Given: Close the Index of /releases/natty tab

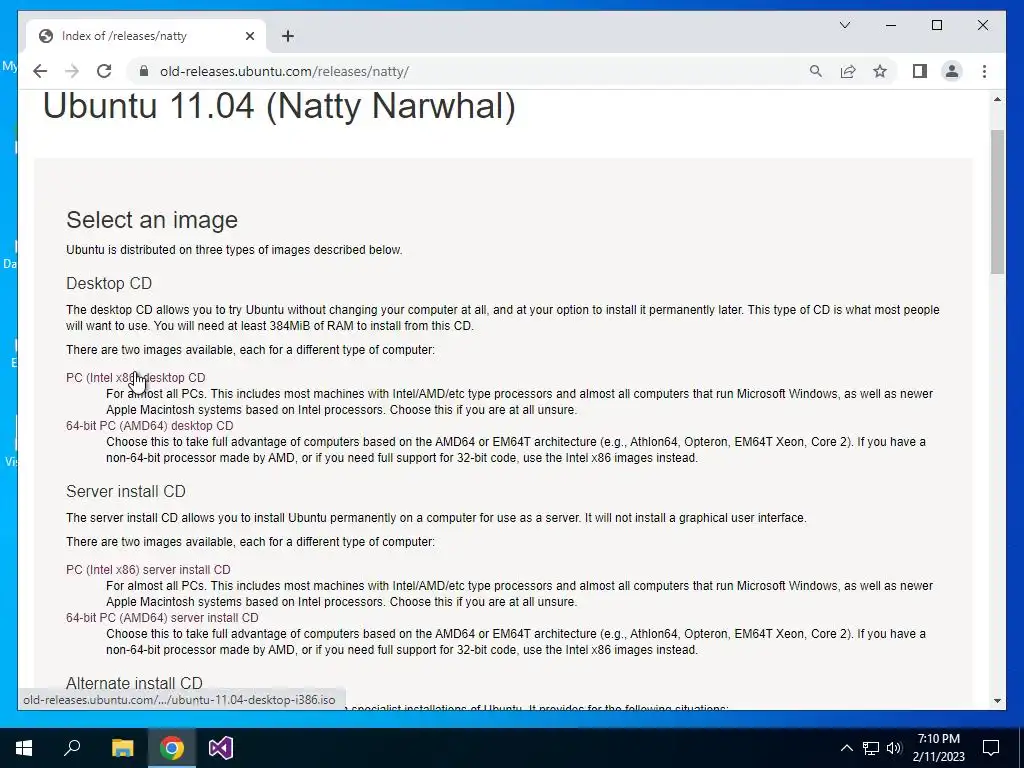Looking at the screenshot, I should [x=249, y=36].
